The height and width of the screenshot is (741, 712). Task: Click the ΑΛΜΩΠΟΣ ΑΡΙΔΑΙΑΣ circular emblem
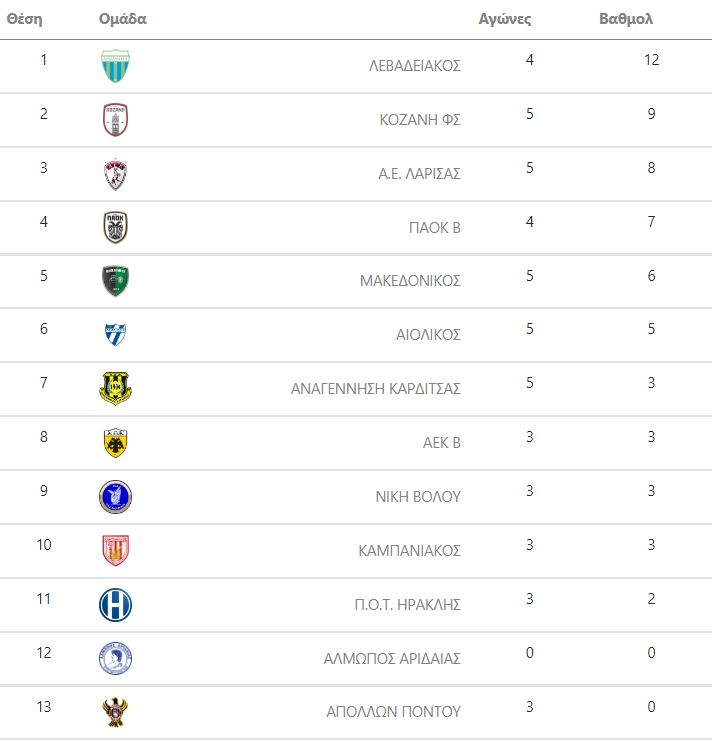pyautogui.click(x=115, y=658)
